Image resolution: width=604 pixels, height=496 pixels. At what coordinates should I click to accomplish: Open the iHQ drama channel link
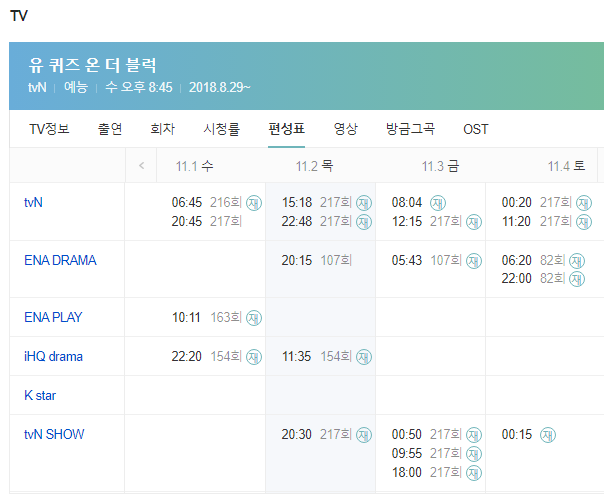(x=53, y=356)
